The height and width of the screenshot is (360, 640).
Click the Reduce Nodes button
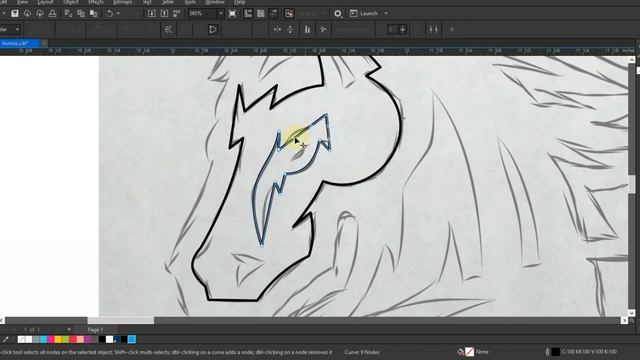[353, 29]
